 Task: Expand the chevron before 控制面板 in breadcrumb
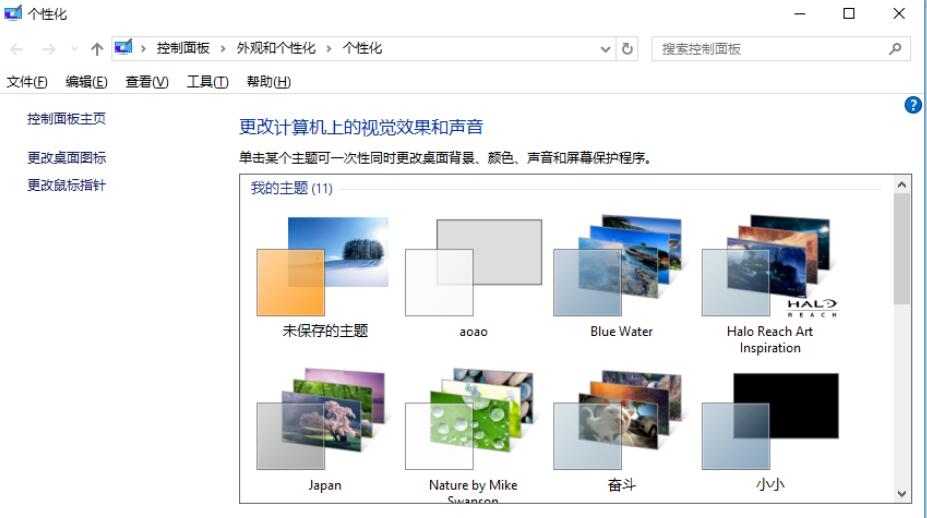(x=143, y=48)
